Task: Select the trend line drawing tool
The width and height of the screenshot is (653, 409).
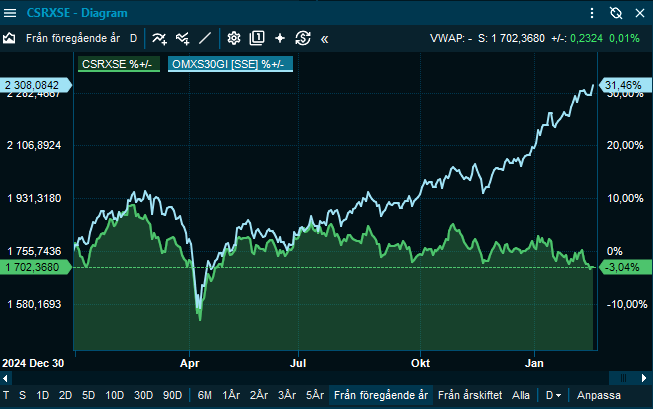Action: (x=206, y=38)
